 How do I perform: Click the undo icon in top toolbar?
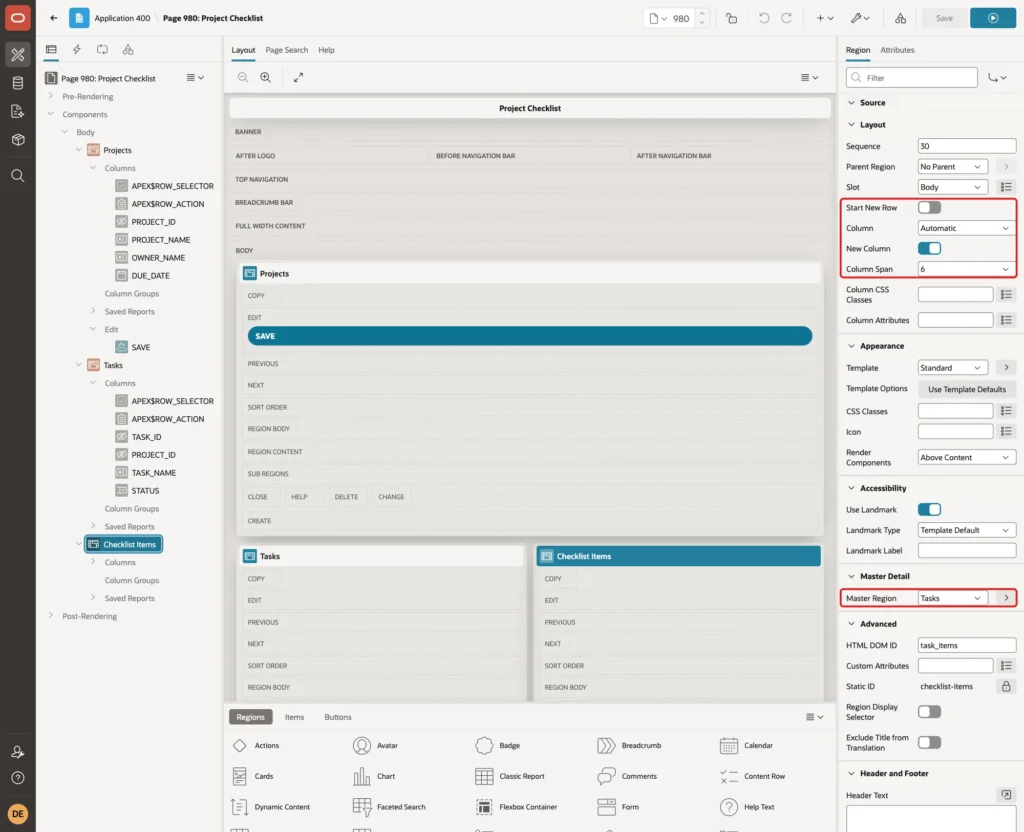(x=763, y=18)
